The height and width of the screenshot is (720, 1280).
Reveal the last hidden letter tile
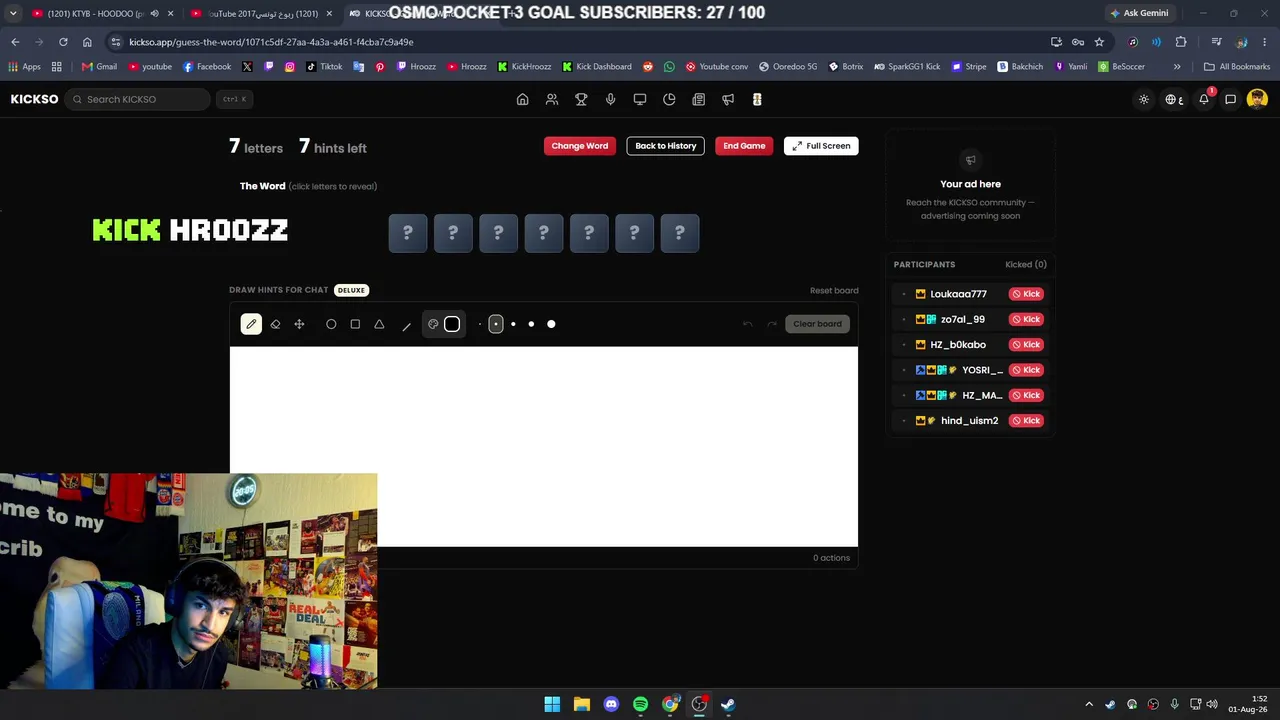coord(680,233)
